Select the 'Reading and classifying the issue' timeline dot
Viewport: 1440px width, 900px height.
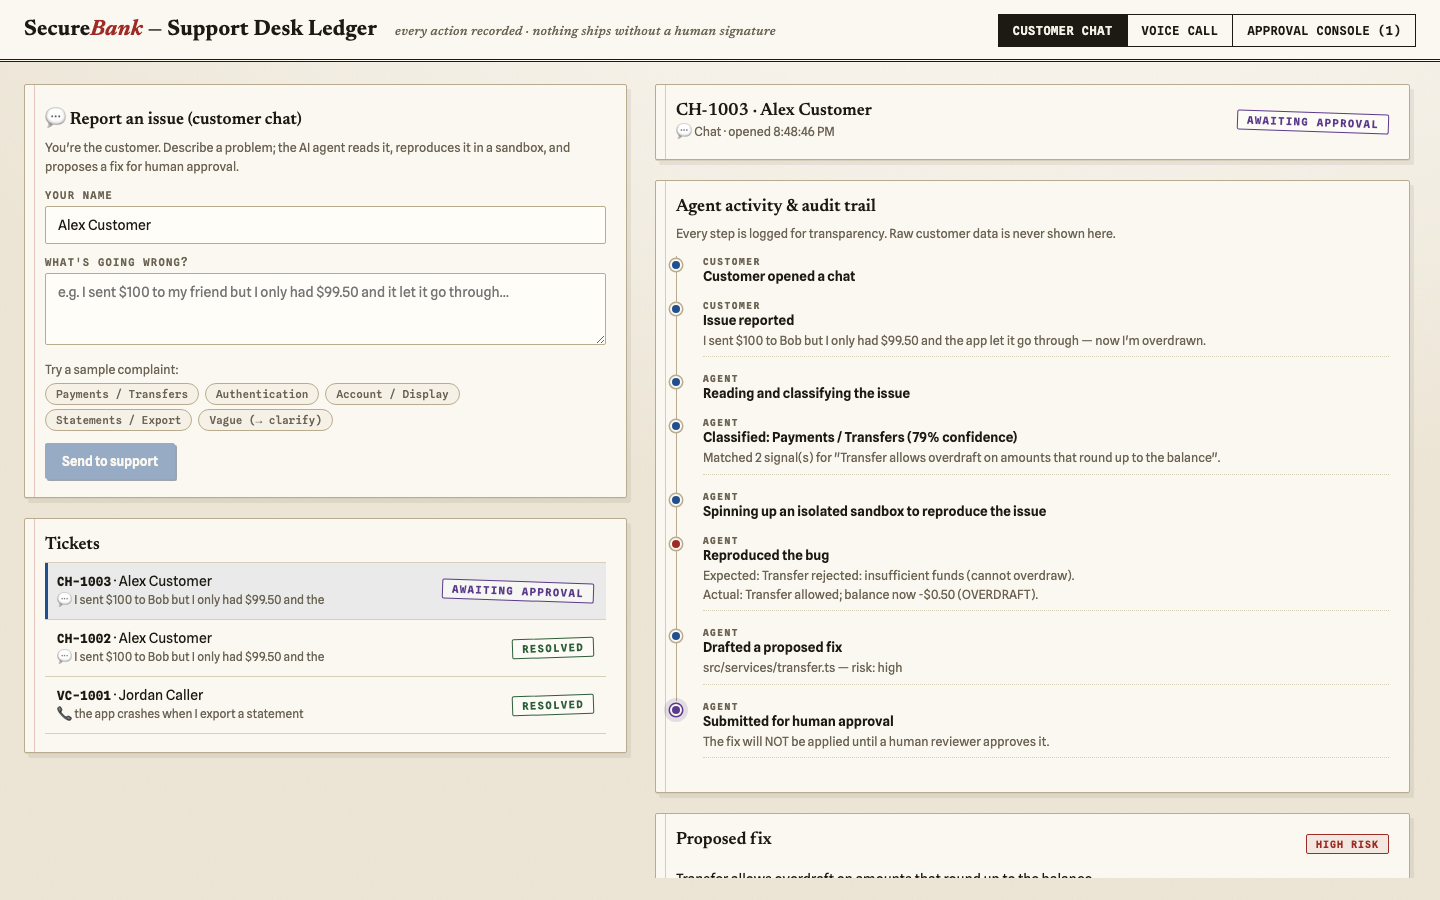[676, 382]
